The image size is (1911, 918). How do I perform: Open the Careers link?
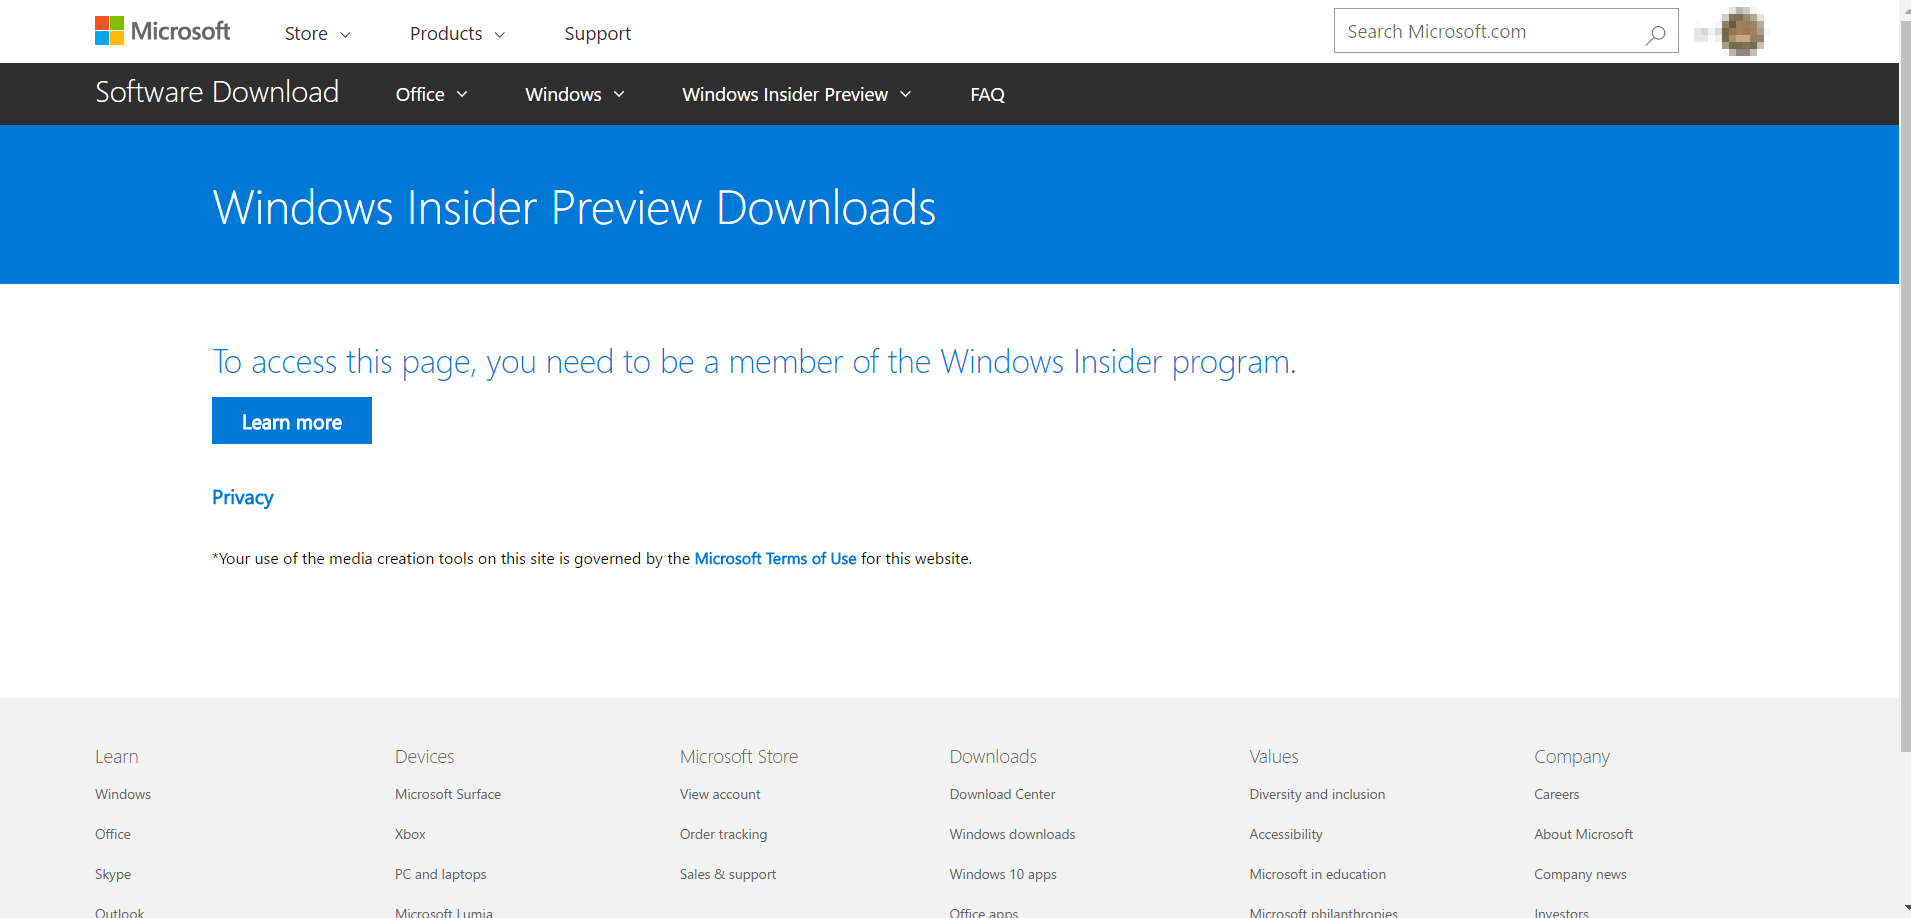1557,794
